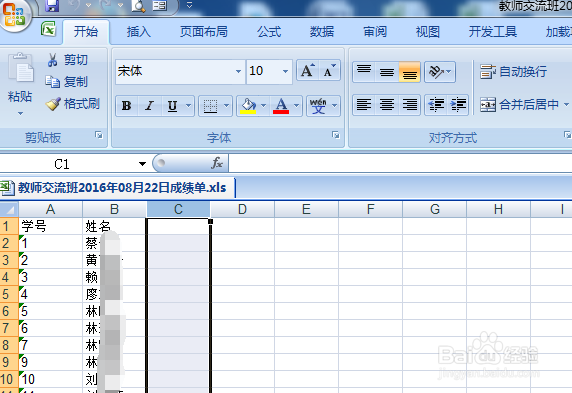Expand font color dropdown arrow
Viewport: 572px width, 393px height.
point(297,106)
